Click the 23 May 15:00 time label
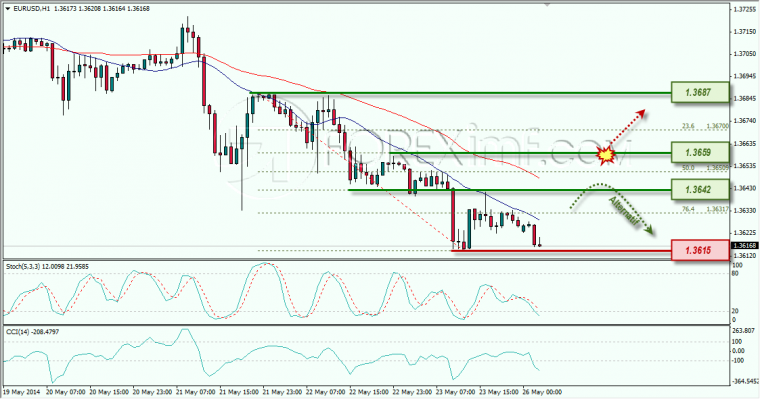Viewport: 760px width, 399px height. pyautogui.click(x=498, y=392)
